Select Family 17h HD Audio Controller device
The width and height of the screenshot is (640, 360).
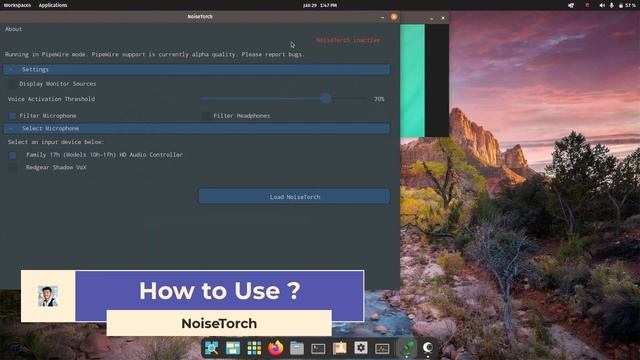[13, 155]
